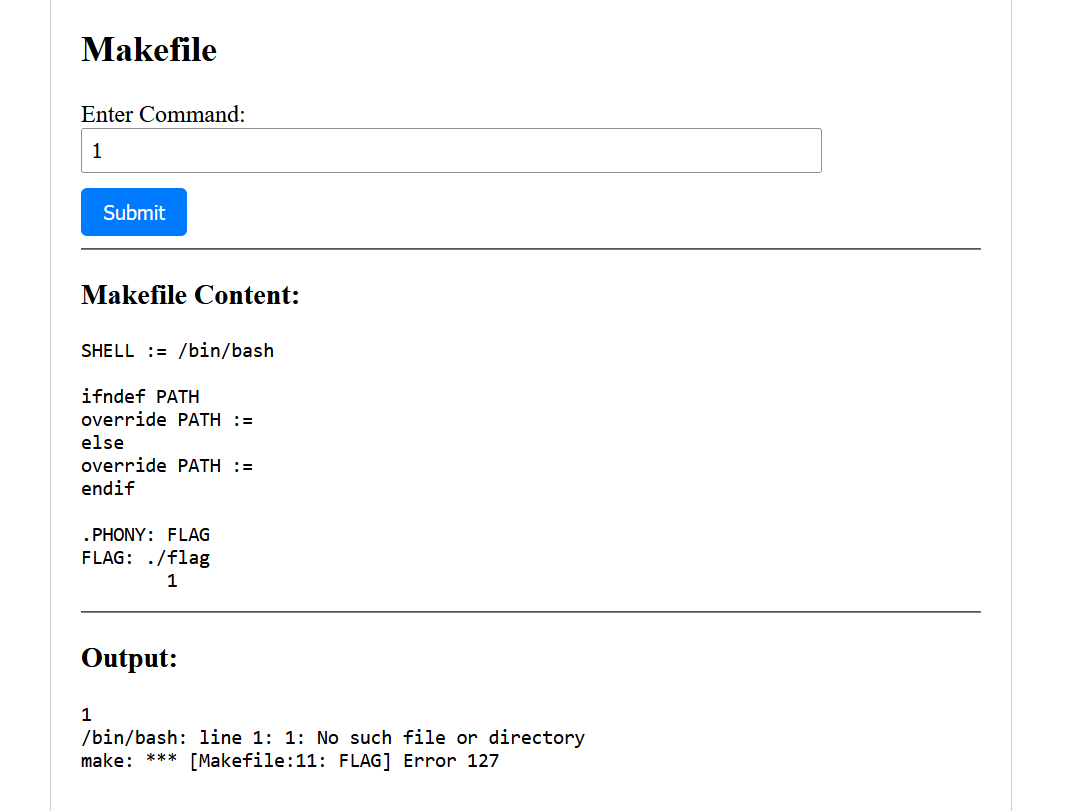Click the override PATH line below ifndef

167,420
